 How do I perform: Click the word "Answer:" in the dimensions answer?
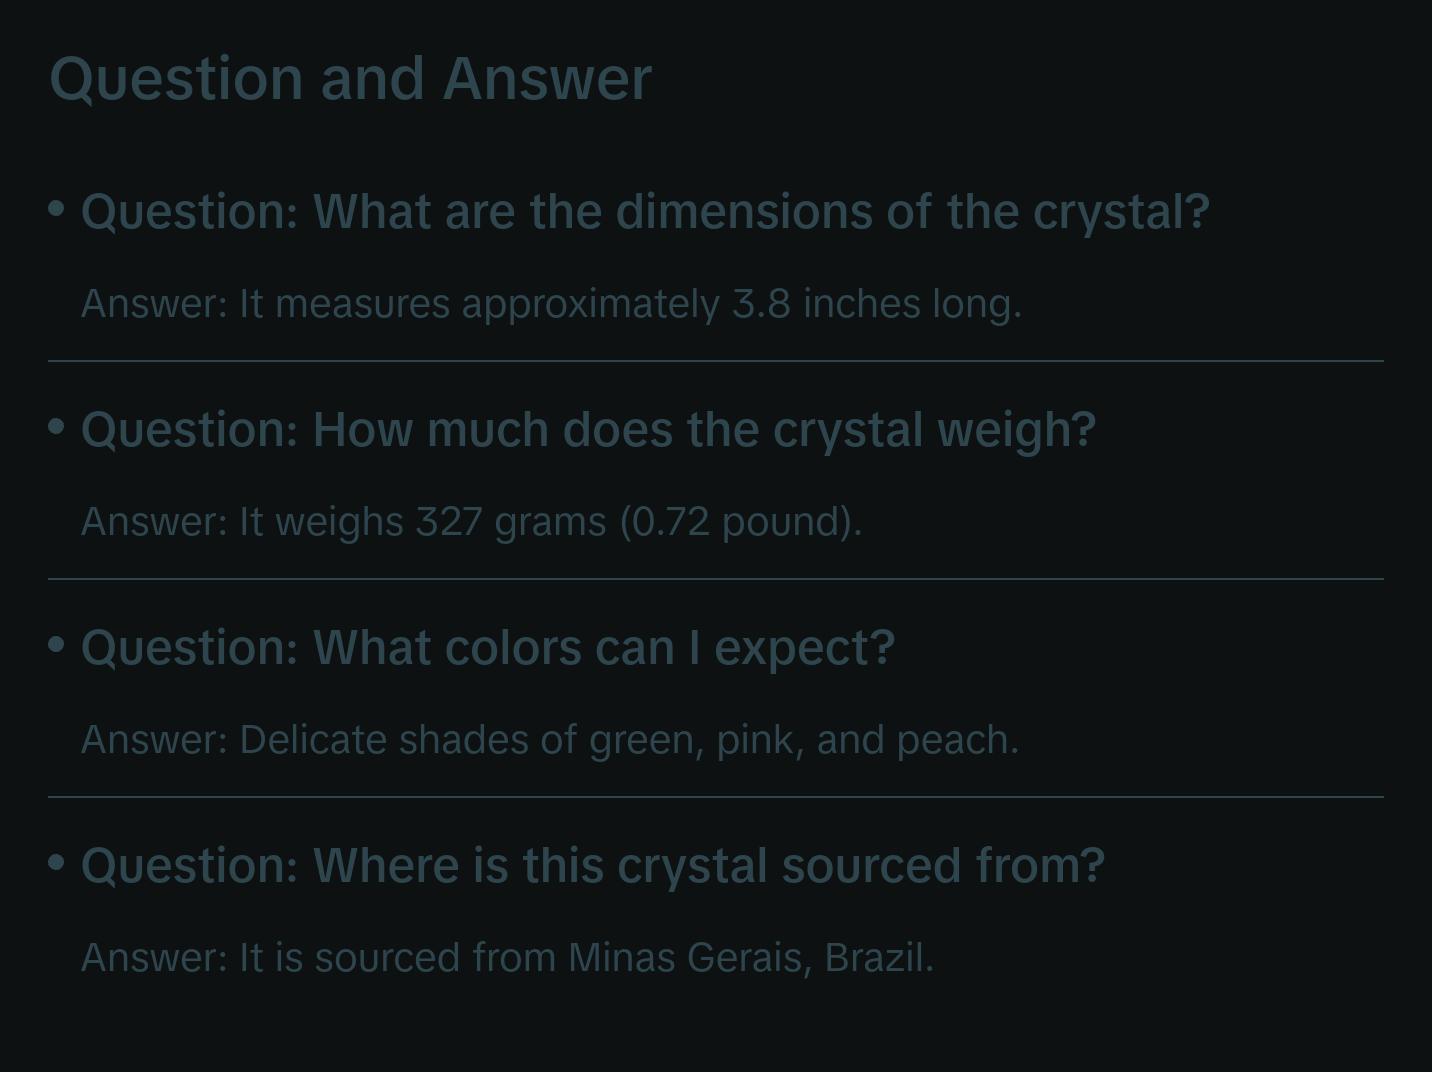155,304
